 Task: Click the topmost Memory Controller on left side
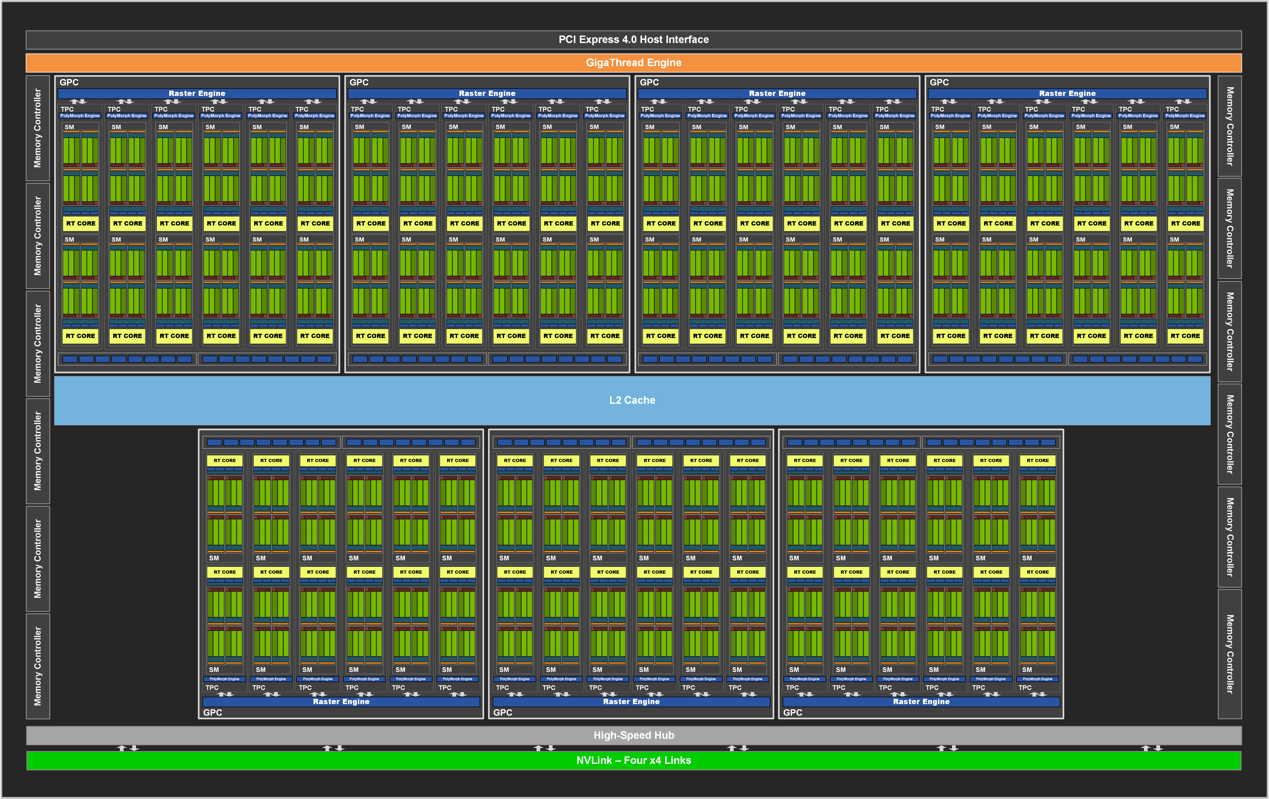38,128
